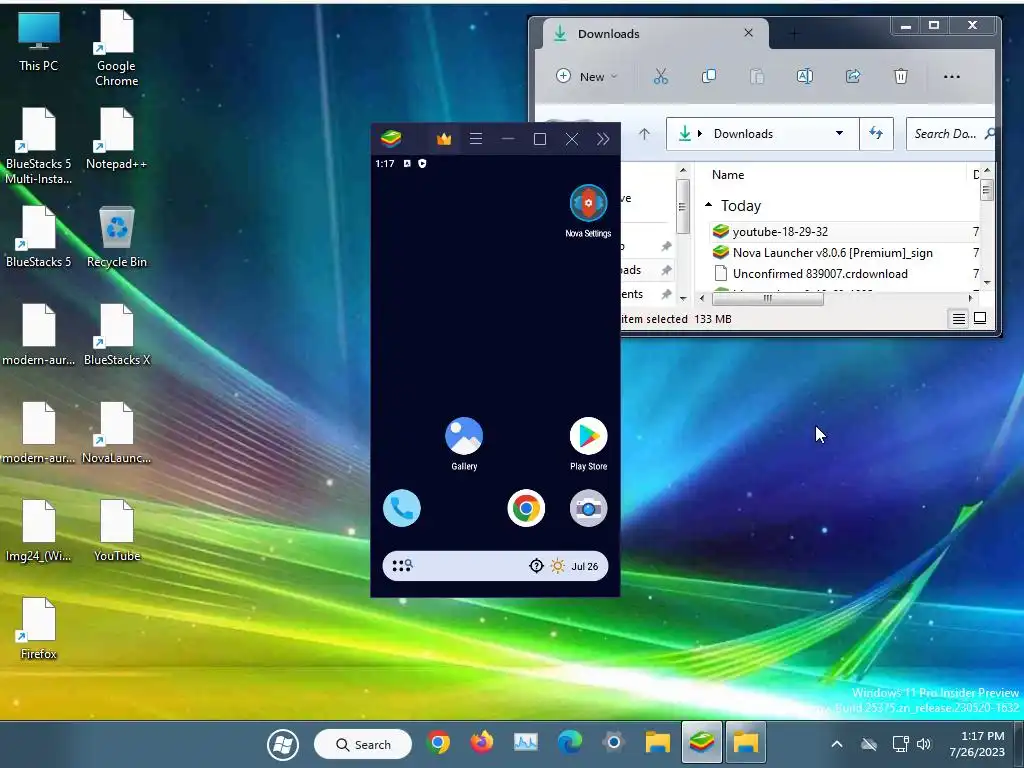Select BlueStacks 5 Multi-Instance desktop shortcut
Viewport: 1024px width, 768px height.
coord(39,146)
